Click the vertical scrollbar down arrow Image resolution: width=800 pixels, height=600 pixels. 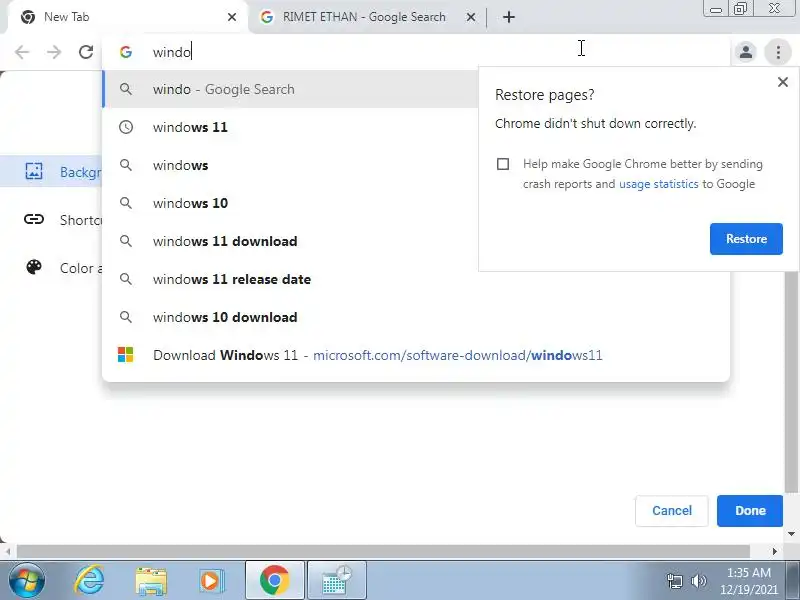791,534
